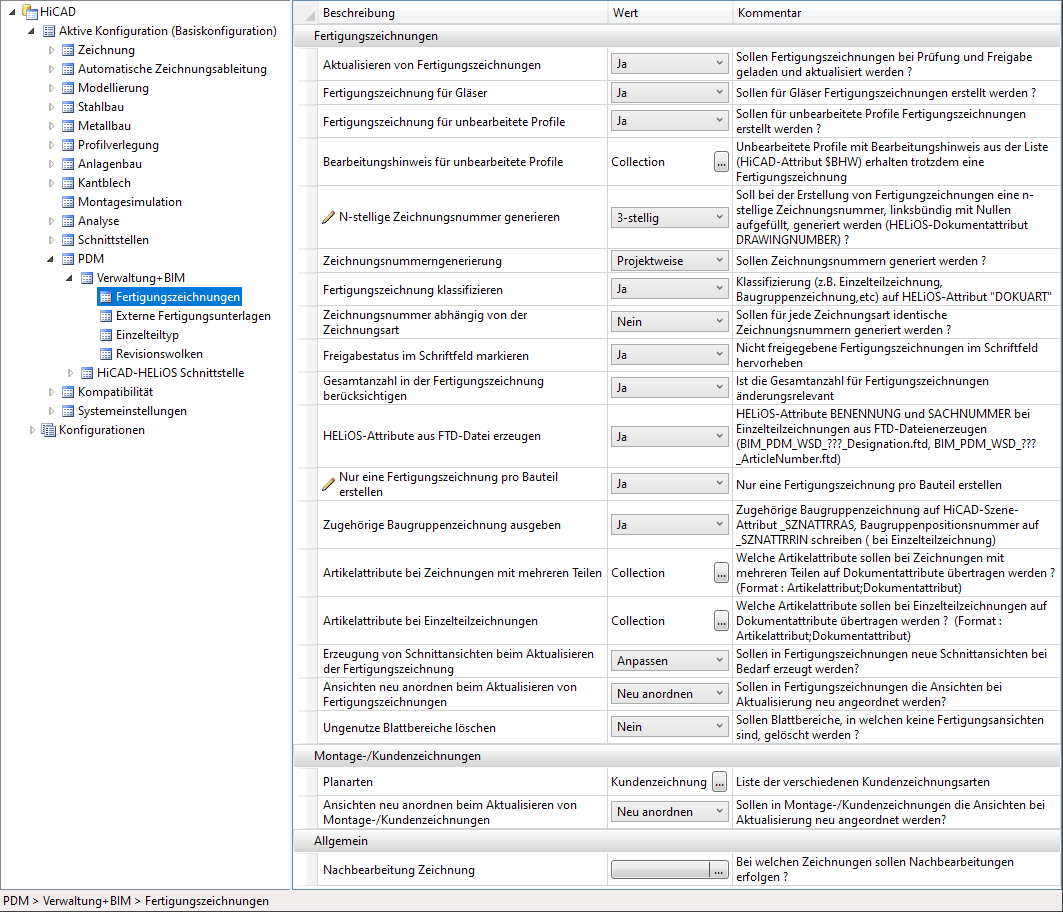Open Nachbearbeitung Zeichnung ellipsis button
1063x912 pixels.
tap(718, 870)
